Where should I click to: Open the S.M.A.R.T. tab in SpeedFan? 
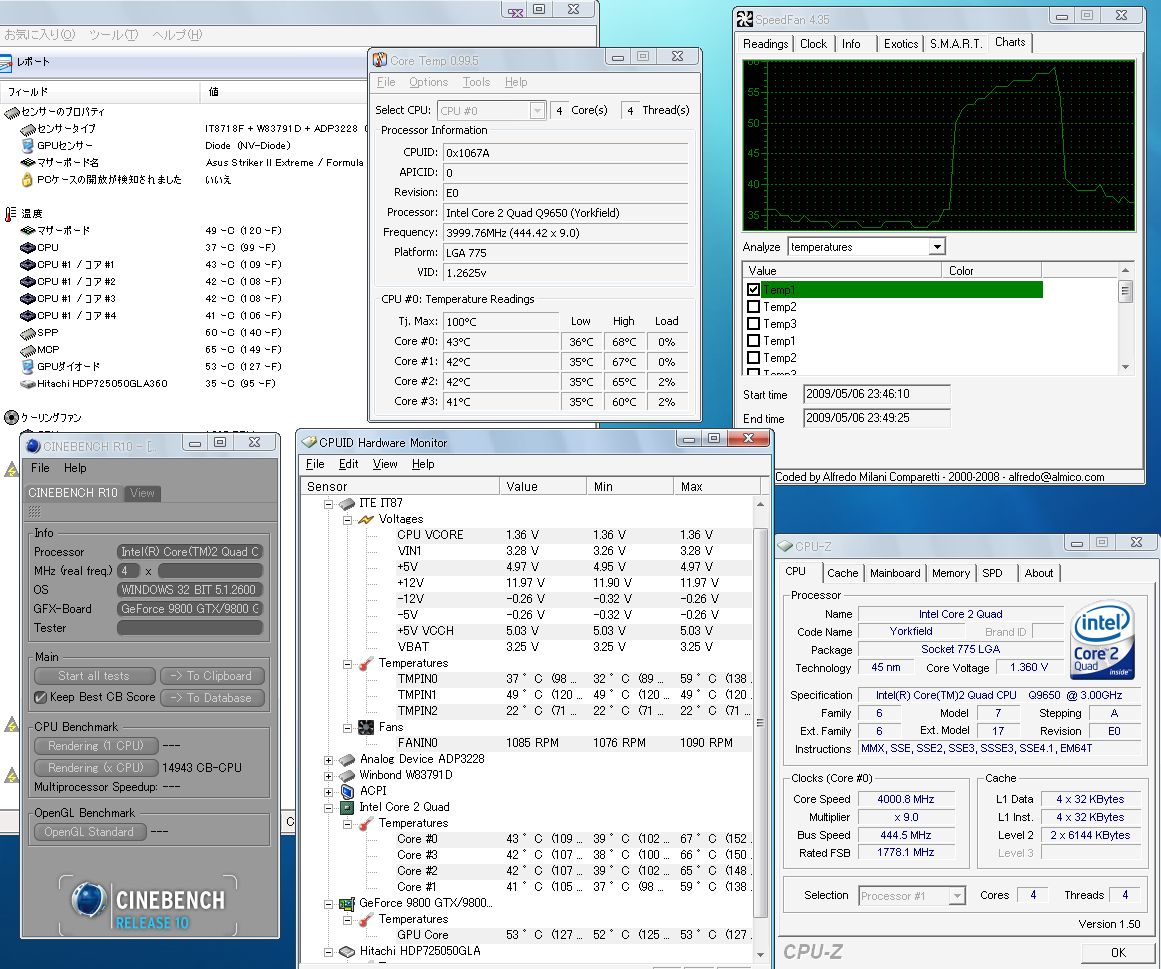click(x=955, y=44)
